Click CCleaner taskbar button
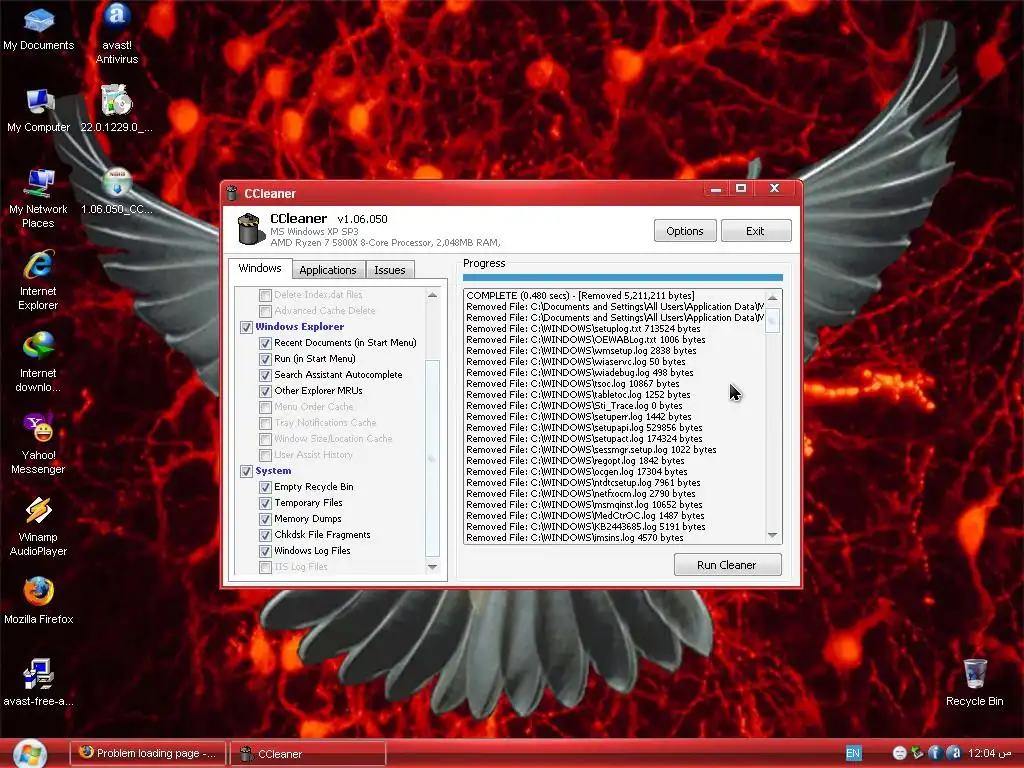Viewport: 1024px width, 768px height. [308, 754]
